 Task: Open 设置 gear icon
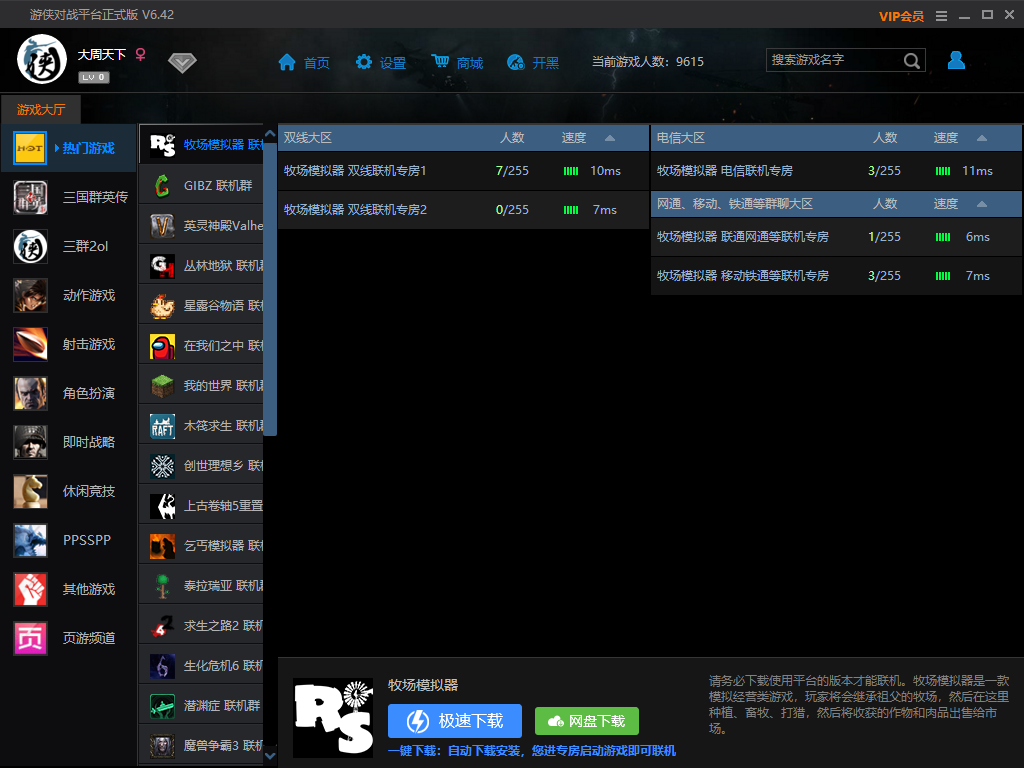click(364, 62)
